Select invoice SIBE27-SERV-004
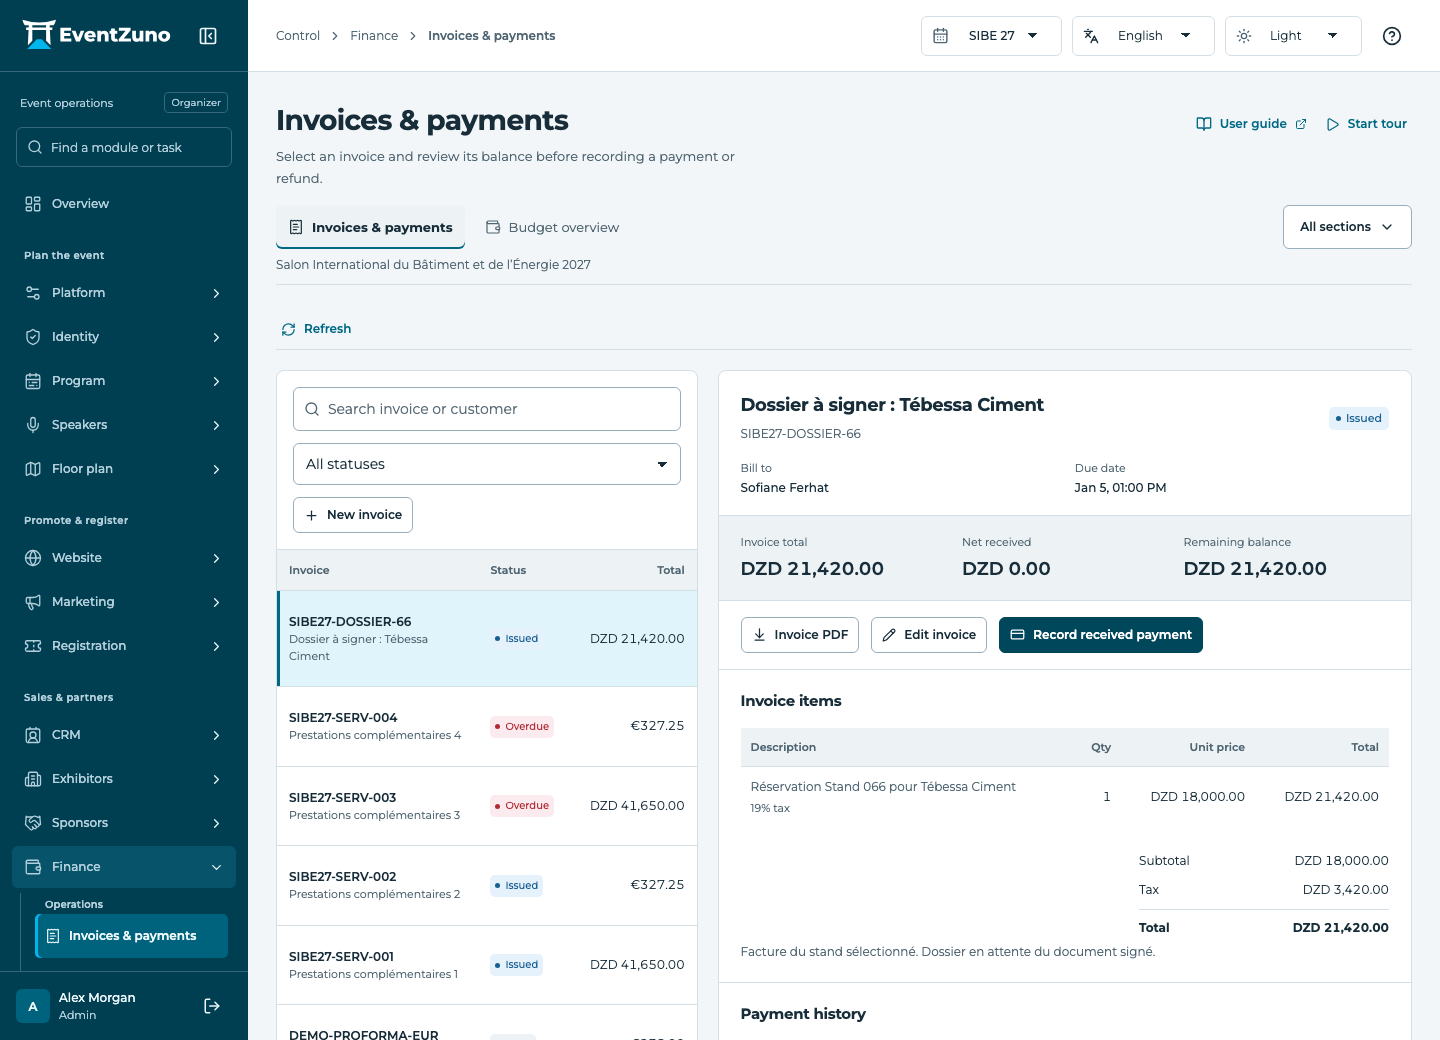Viewport: 1440px width, 1040px height. (487, 726)
